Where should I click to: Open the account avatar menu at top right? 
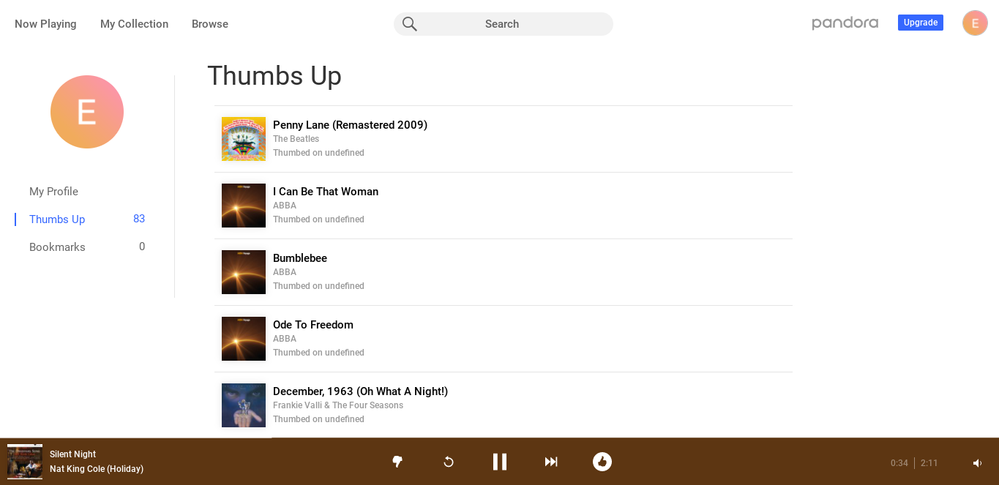974,23
